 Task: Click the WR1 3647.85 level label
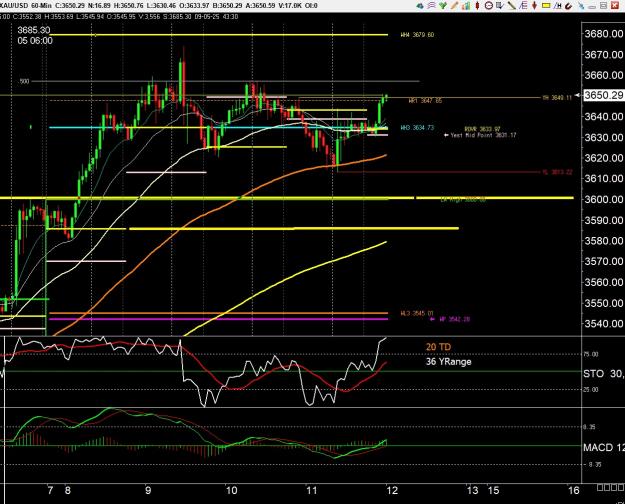click(x=425, y=101)
